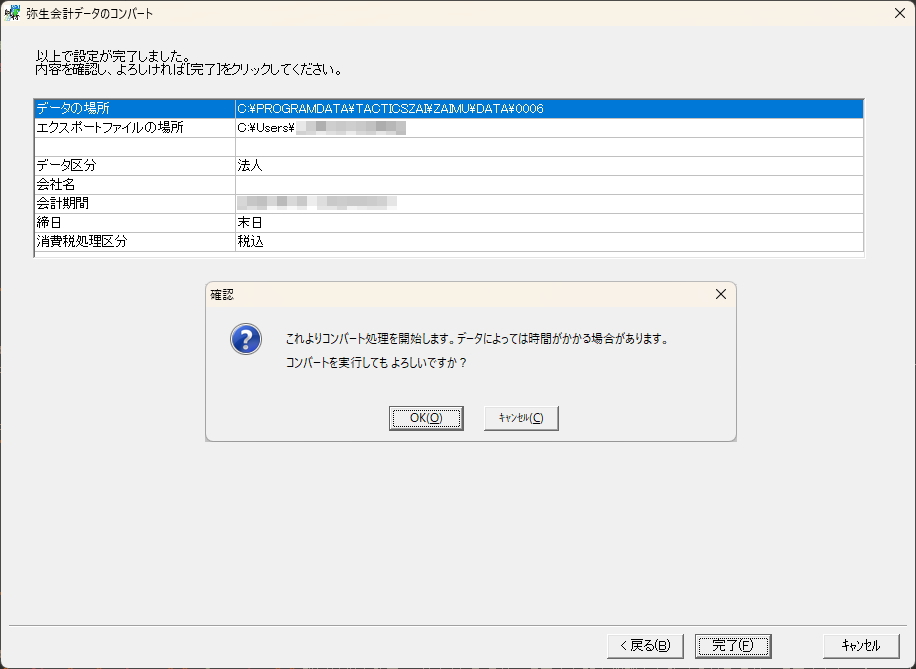The image size is (916, 669).
Task: Select the エクスポートファイルの場所 row label
Action: click(135, 127)
